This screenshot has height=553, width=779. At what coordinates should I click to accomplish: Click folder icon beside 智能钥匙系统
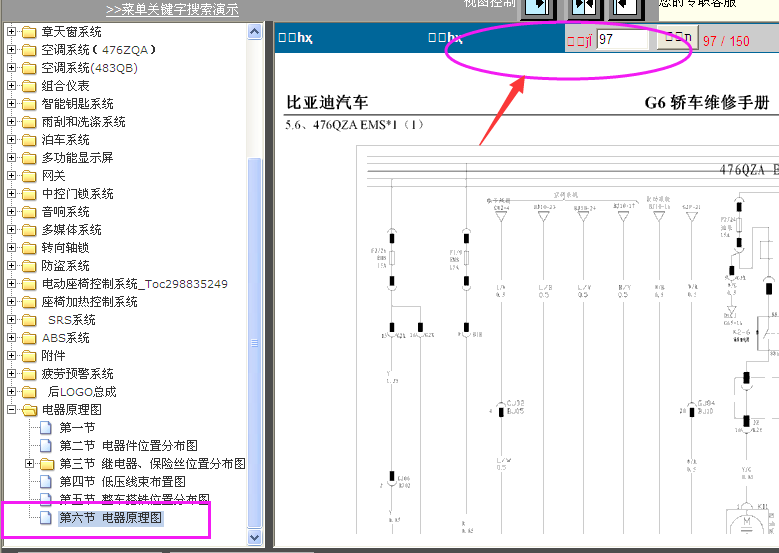29,104
